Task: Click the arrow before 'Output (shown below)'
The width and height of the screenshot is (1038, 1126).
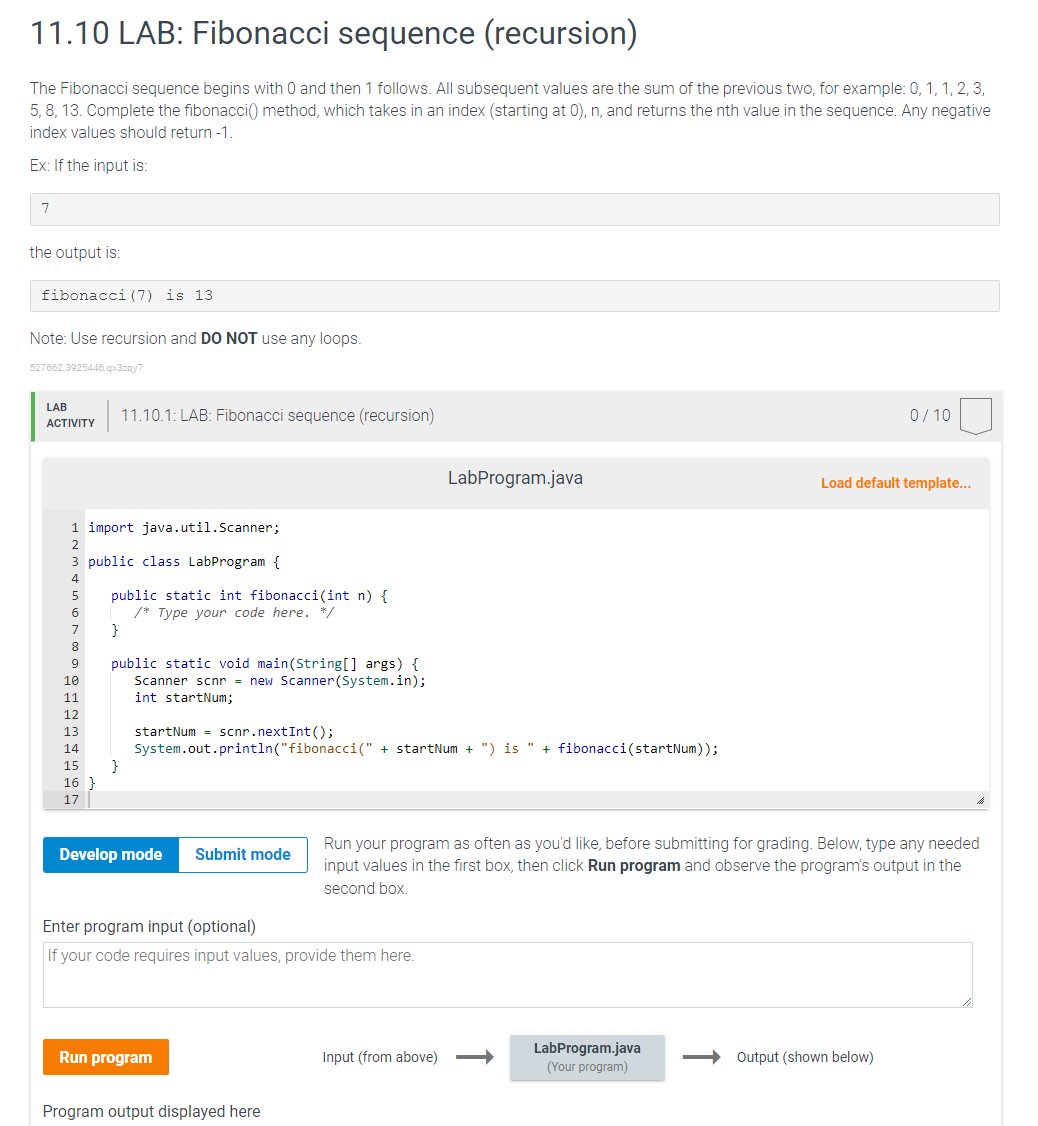Action: click(701, 1057)
